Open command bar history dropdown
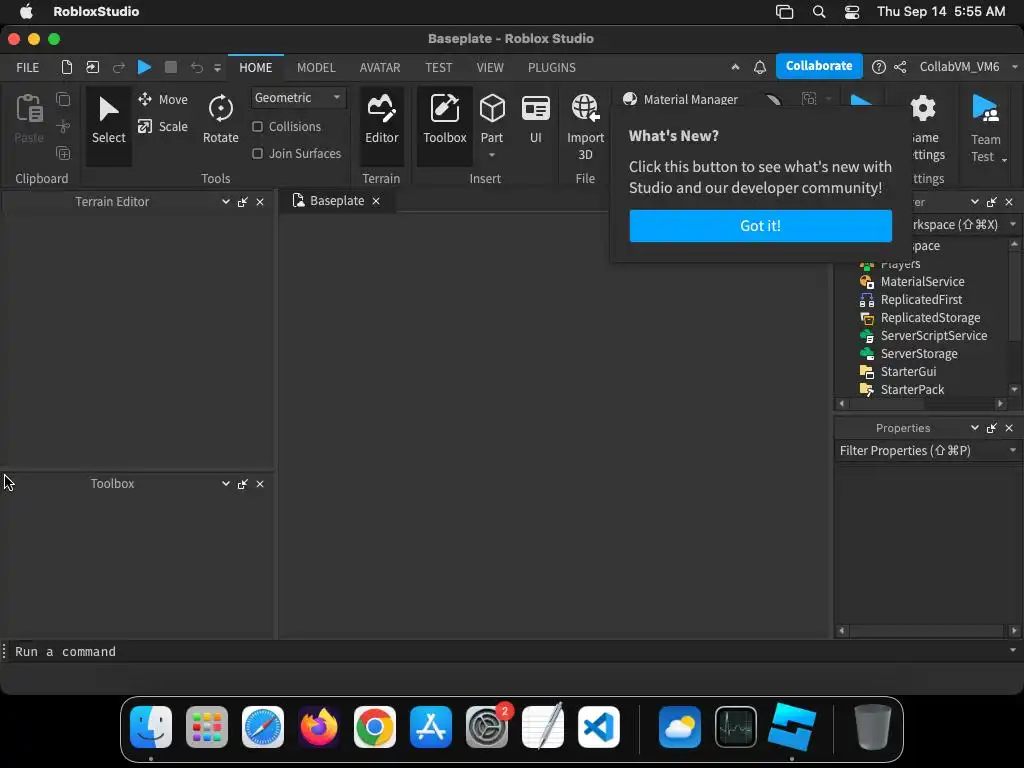This screenshot has height=768, width=1024. (x=1013, y=650)
